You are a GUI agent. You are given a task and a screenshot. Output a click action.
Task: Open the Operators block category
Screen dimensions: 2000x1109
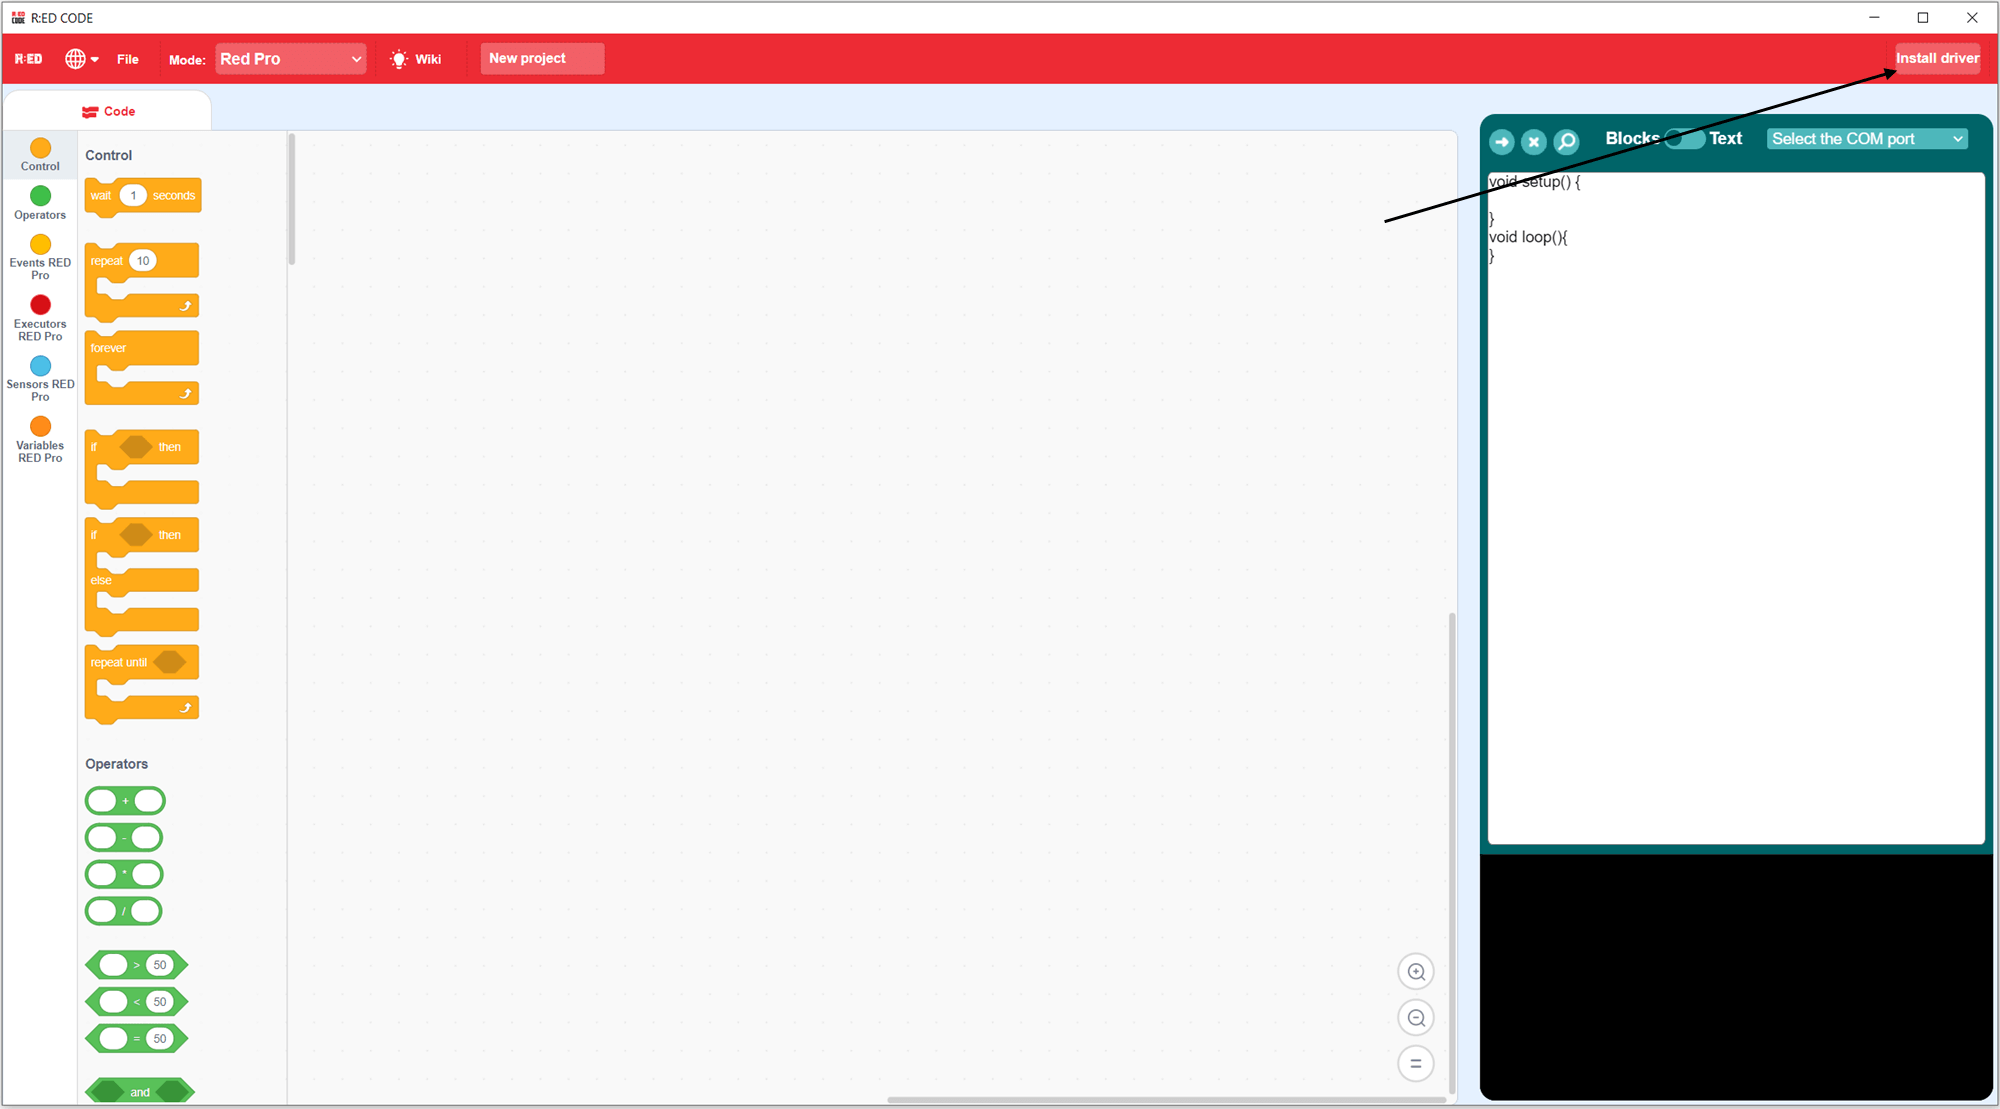[x=39, y=203]
